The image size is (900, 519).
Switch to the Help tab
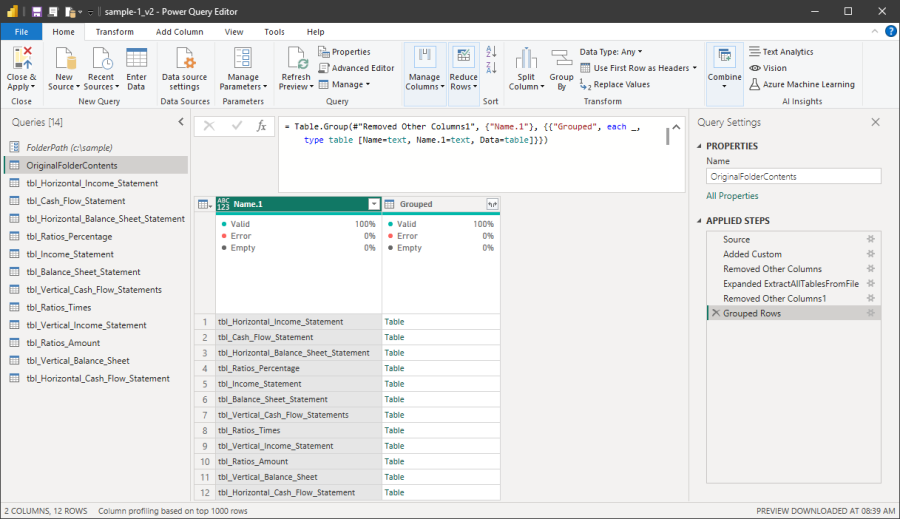point(315,32)
